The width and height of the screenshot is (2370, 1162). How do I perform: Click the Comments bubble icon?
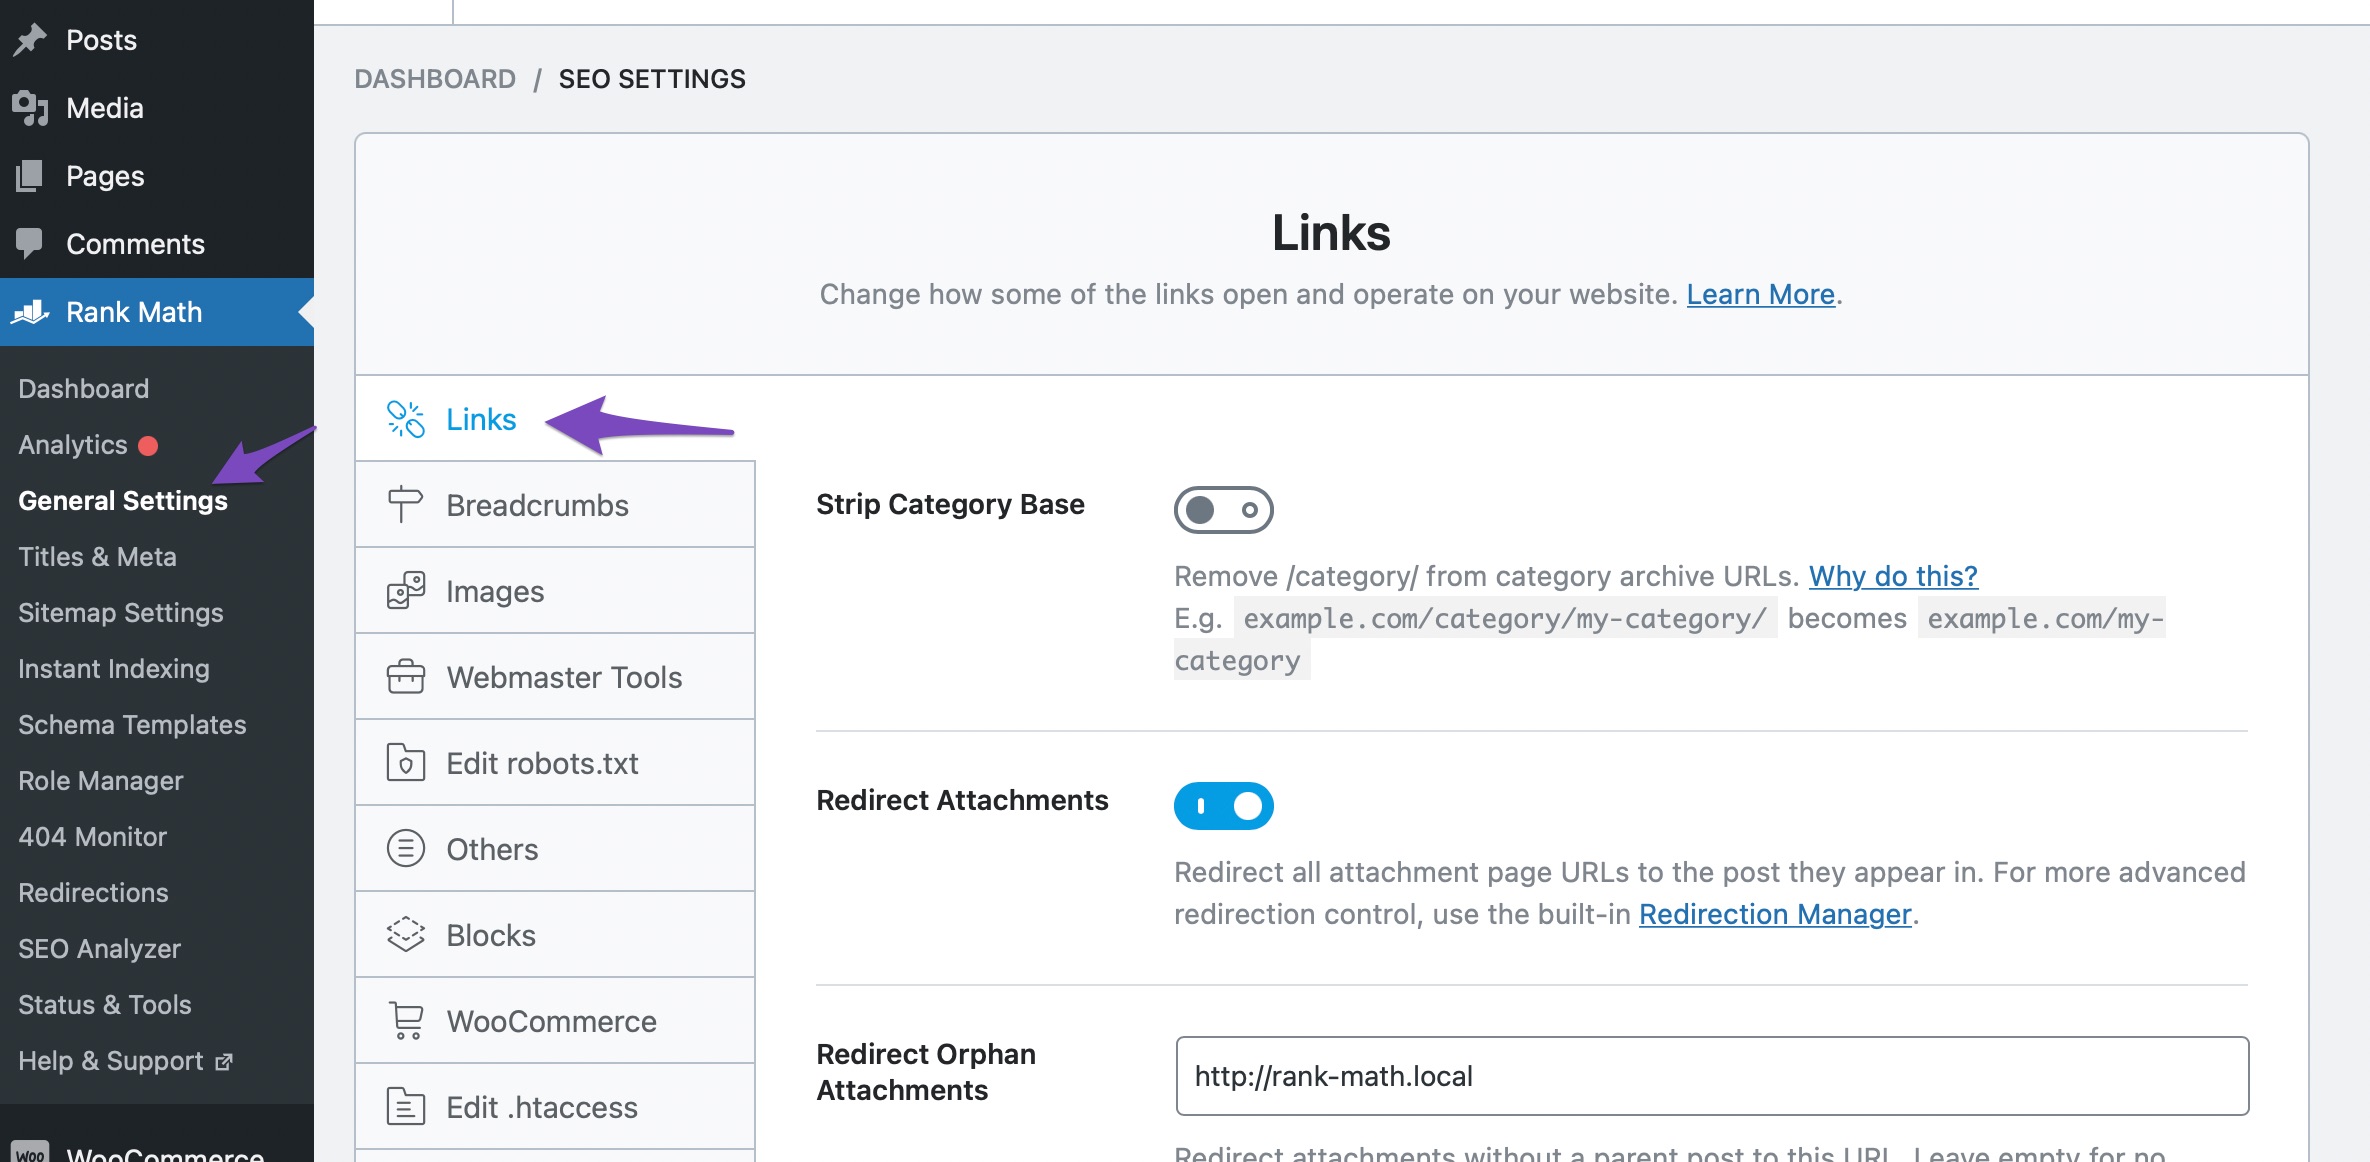click(x=30, y=243)
